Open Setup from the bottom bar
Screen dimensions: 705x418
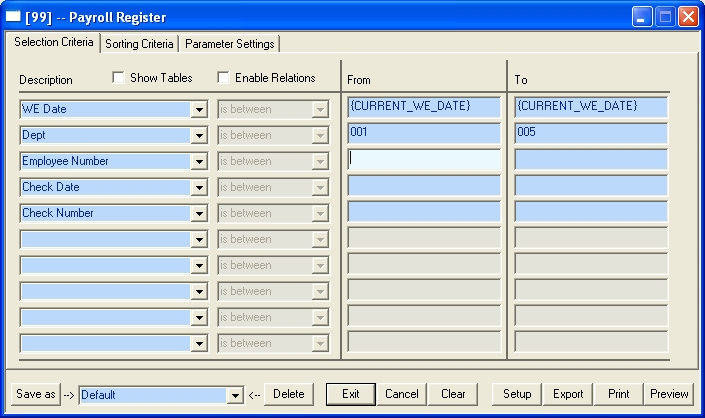click(x=517, y=394)
